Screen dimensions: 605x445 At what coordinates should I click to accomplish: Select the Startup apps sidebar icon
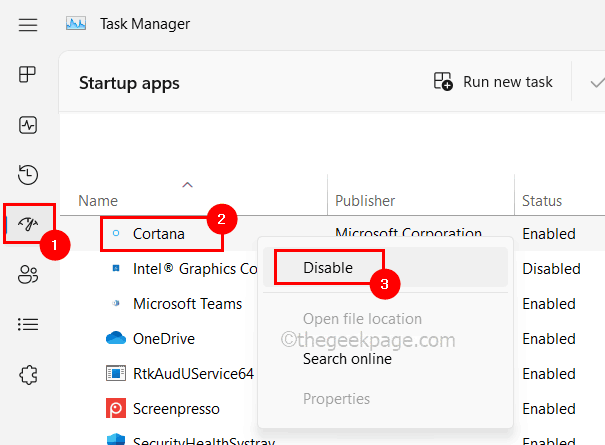click(29, 224)
